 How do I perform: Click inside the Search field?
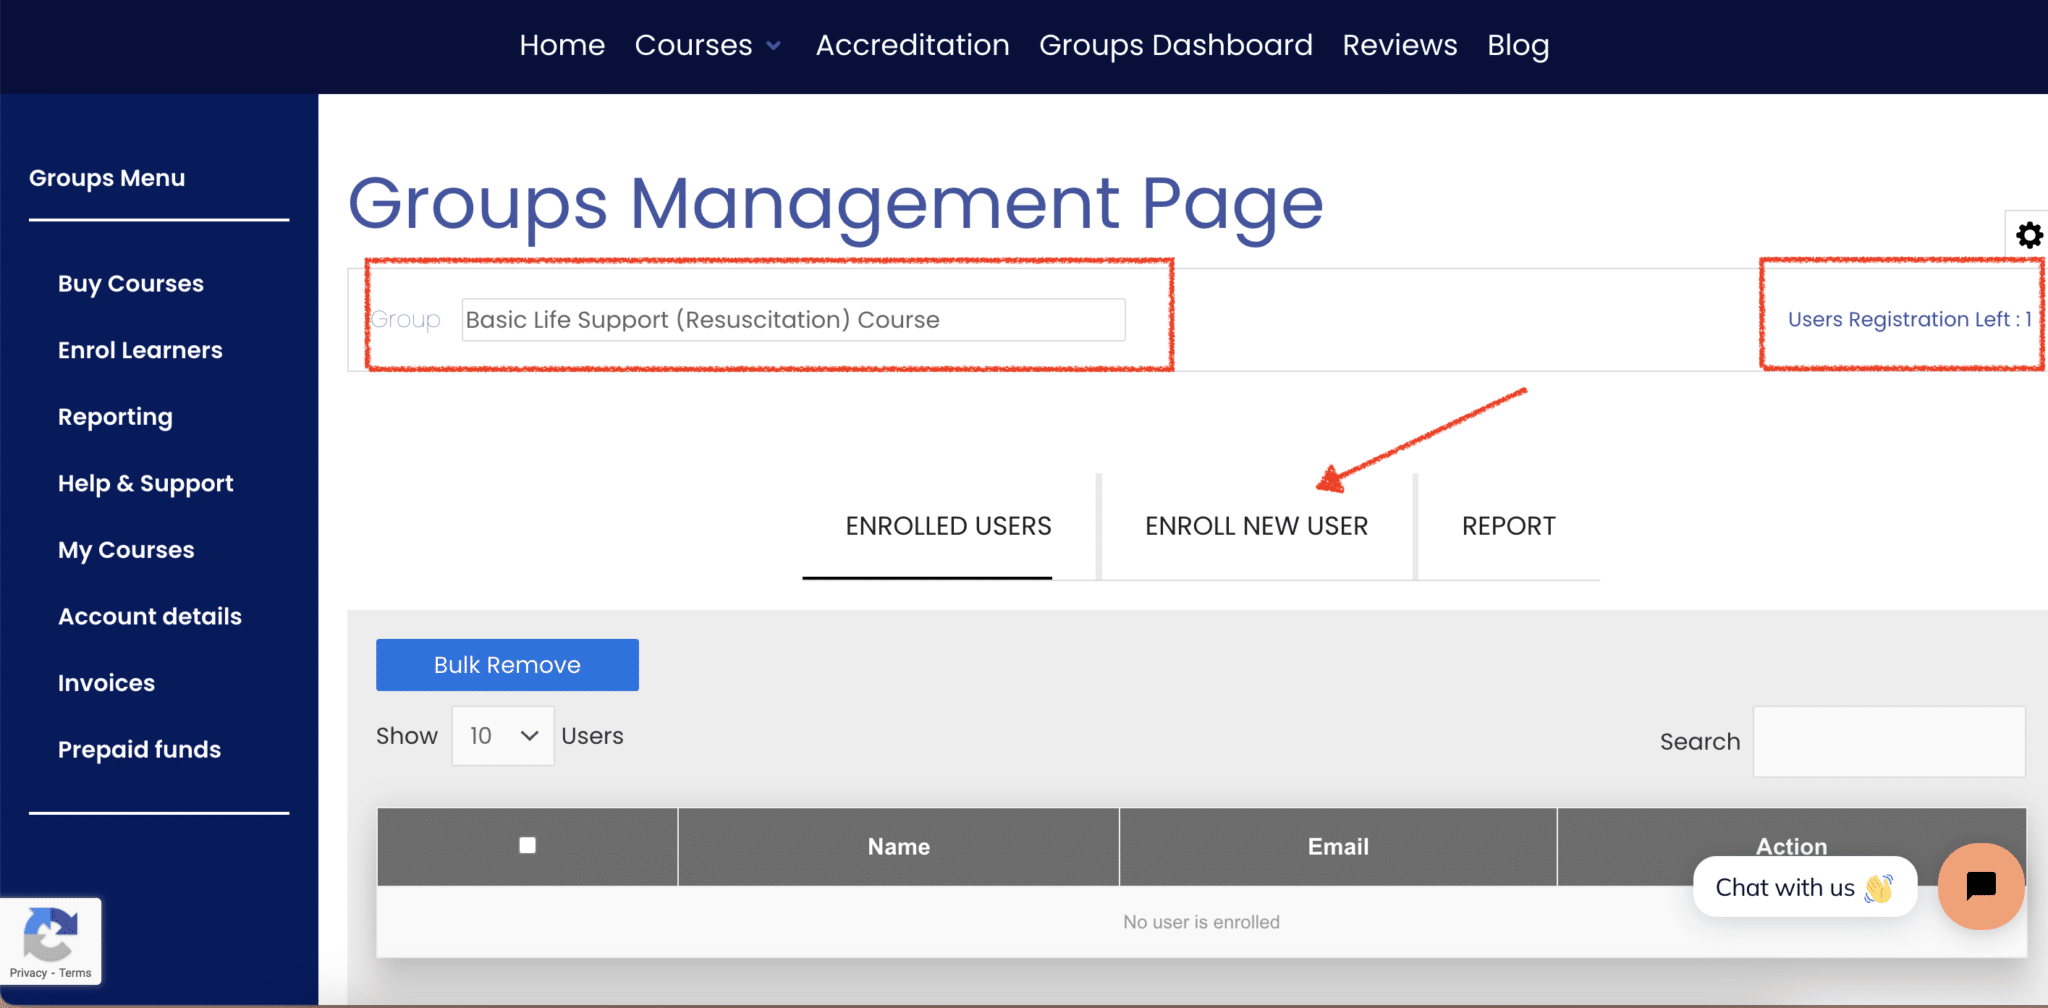click(x=1888, y=741)
